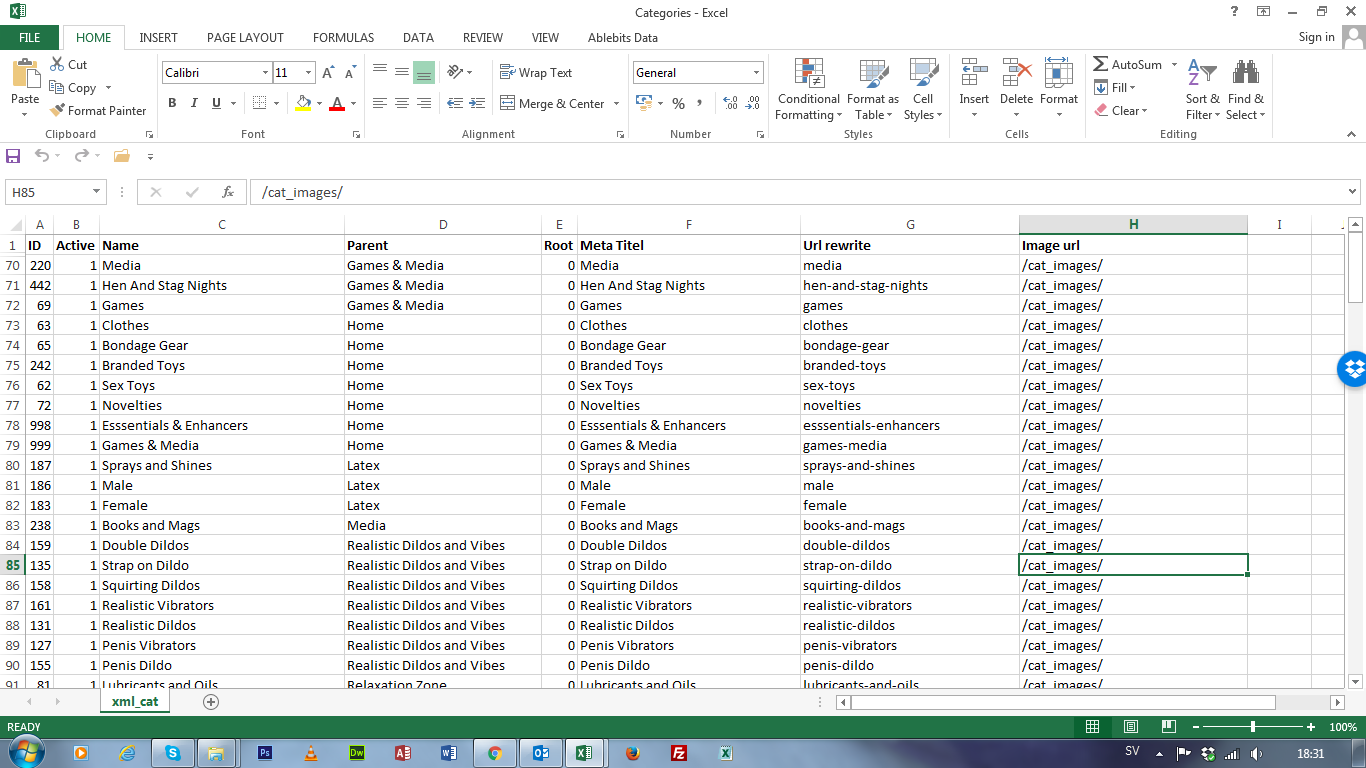Click the Format Painter brush icon
Screen dimensions: 1366x768
[58, 111]
